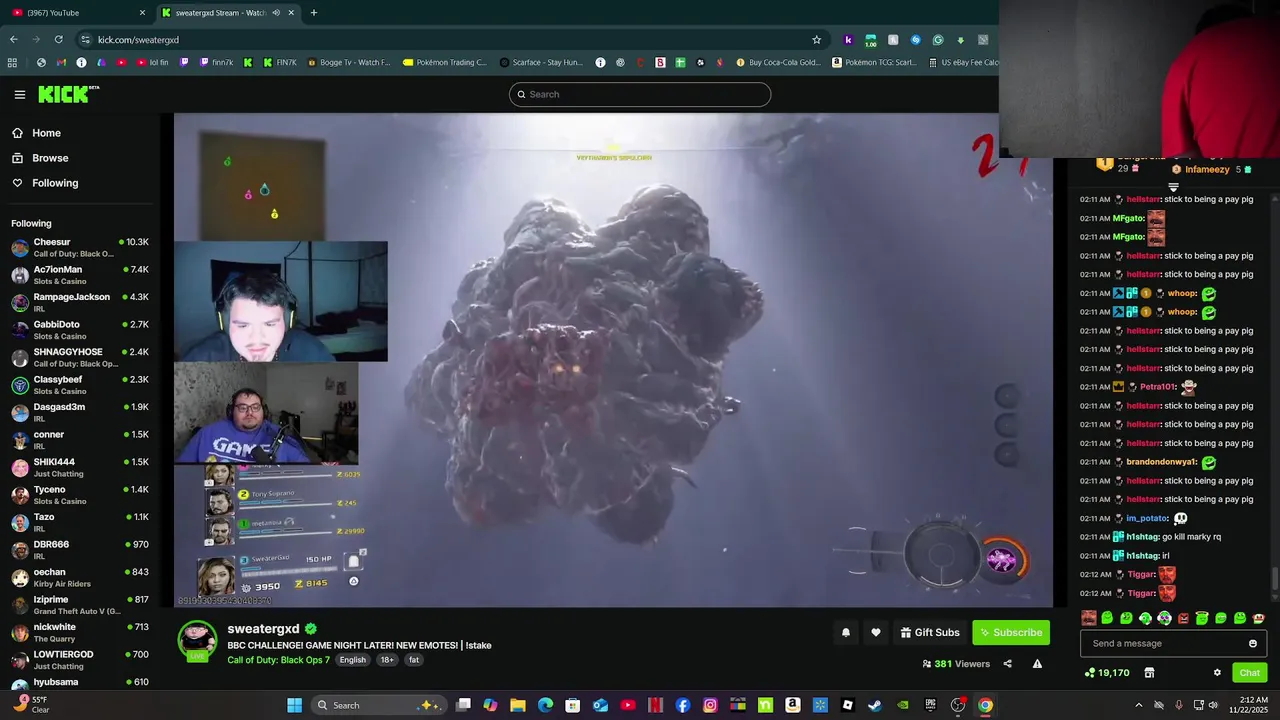Click the sweatergxd channel avatar
Viewport: 1280px width, 720px height.
point(197,641)
